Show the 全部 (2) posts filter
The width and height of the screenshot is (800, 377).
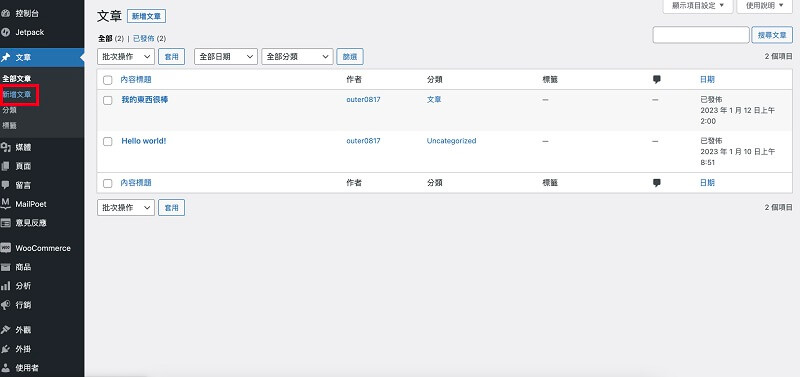pos(111,38)
